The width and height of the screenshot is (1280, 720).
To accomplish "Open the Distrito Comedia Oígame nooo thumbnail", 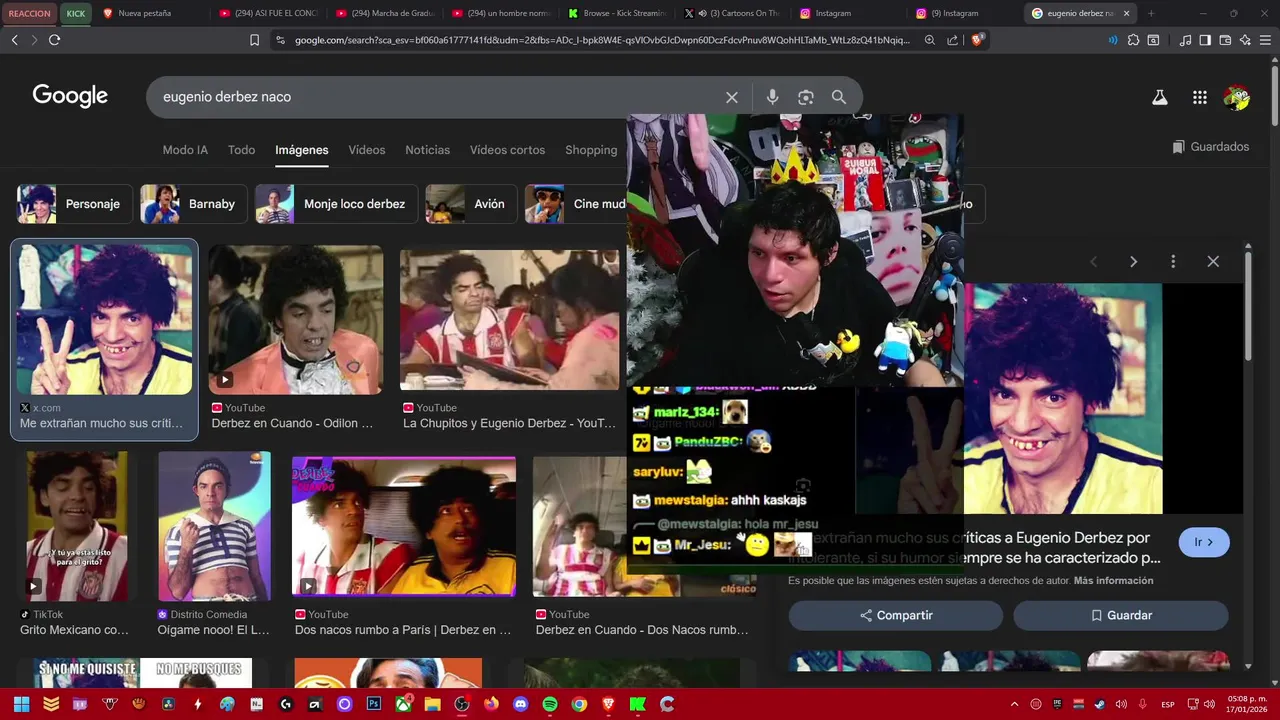I will tap(214, 526).
